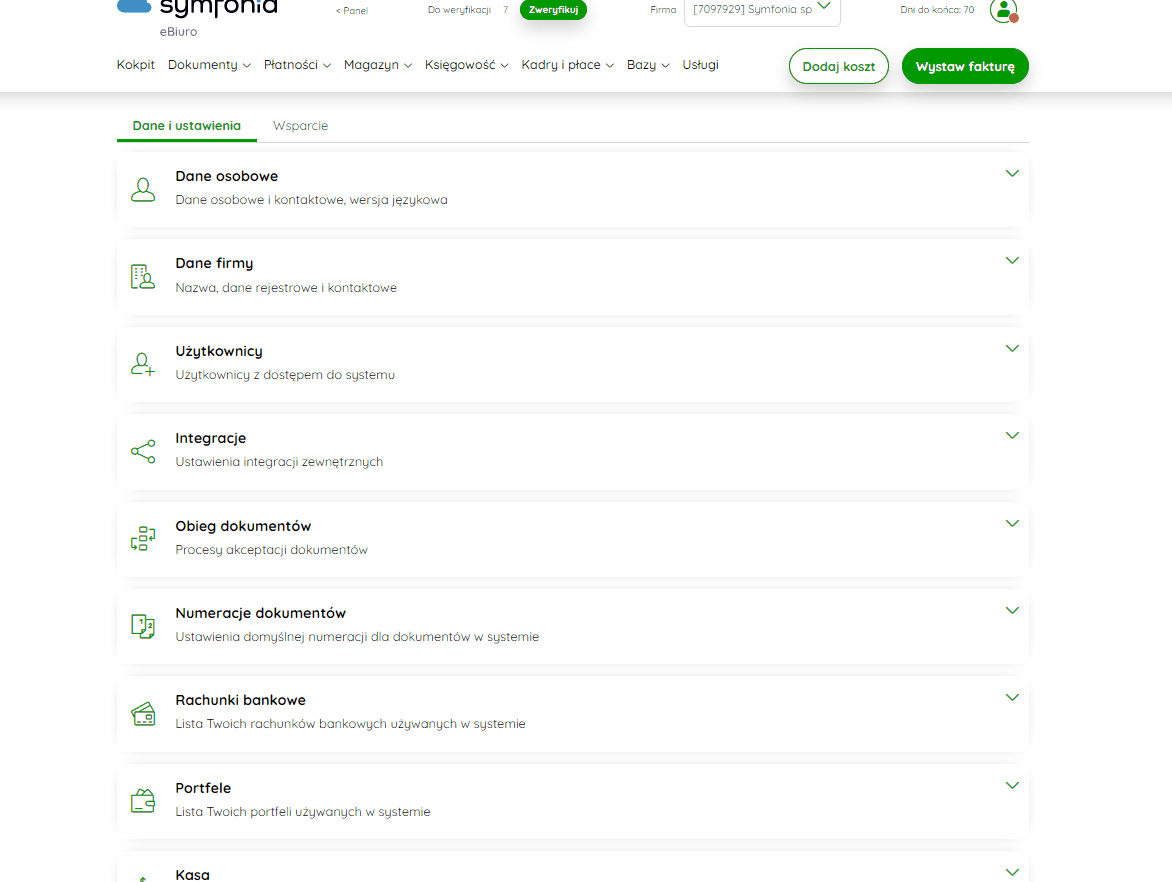Click the Rachunki bankowe heading
The image size is (1172, 882).
pyautogui.click(x=241, y=700)
